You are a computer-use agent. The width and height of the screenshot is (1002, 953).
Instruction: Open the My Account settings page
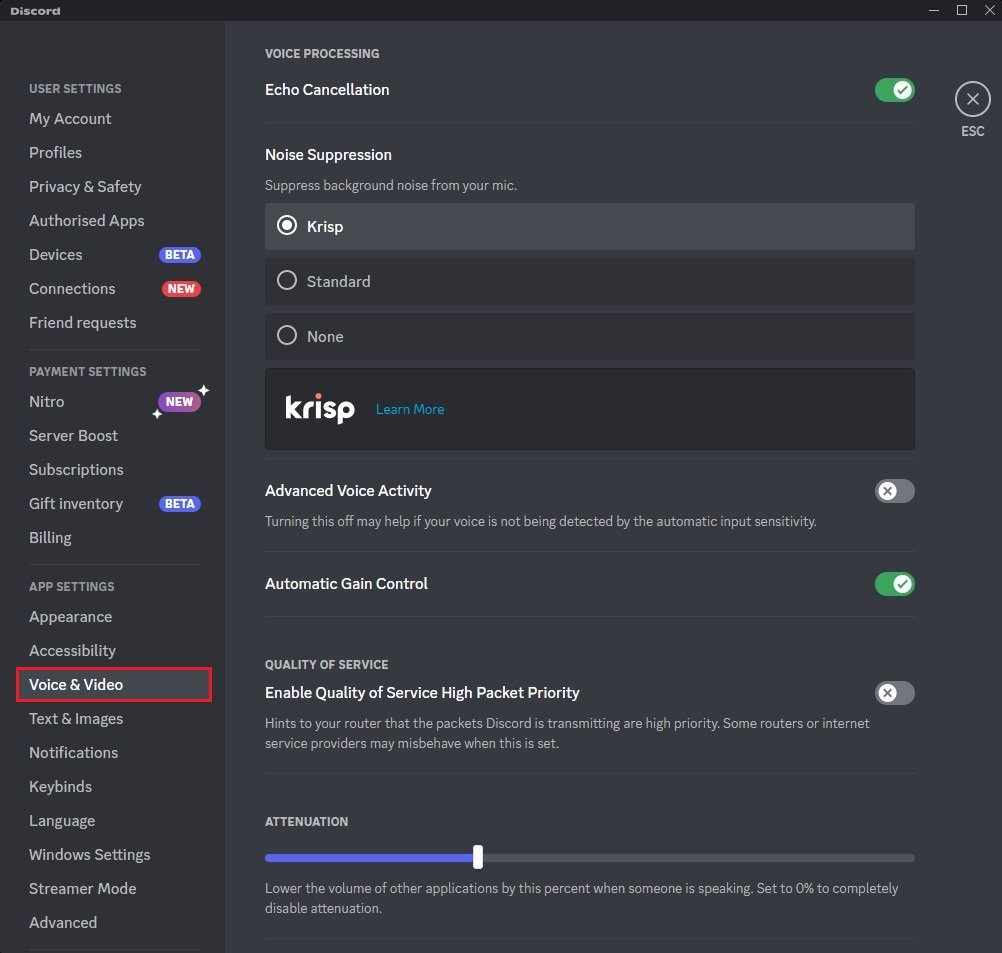pyautogui.click(x=70, y=119)
